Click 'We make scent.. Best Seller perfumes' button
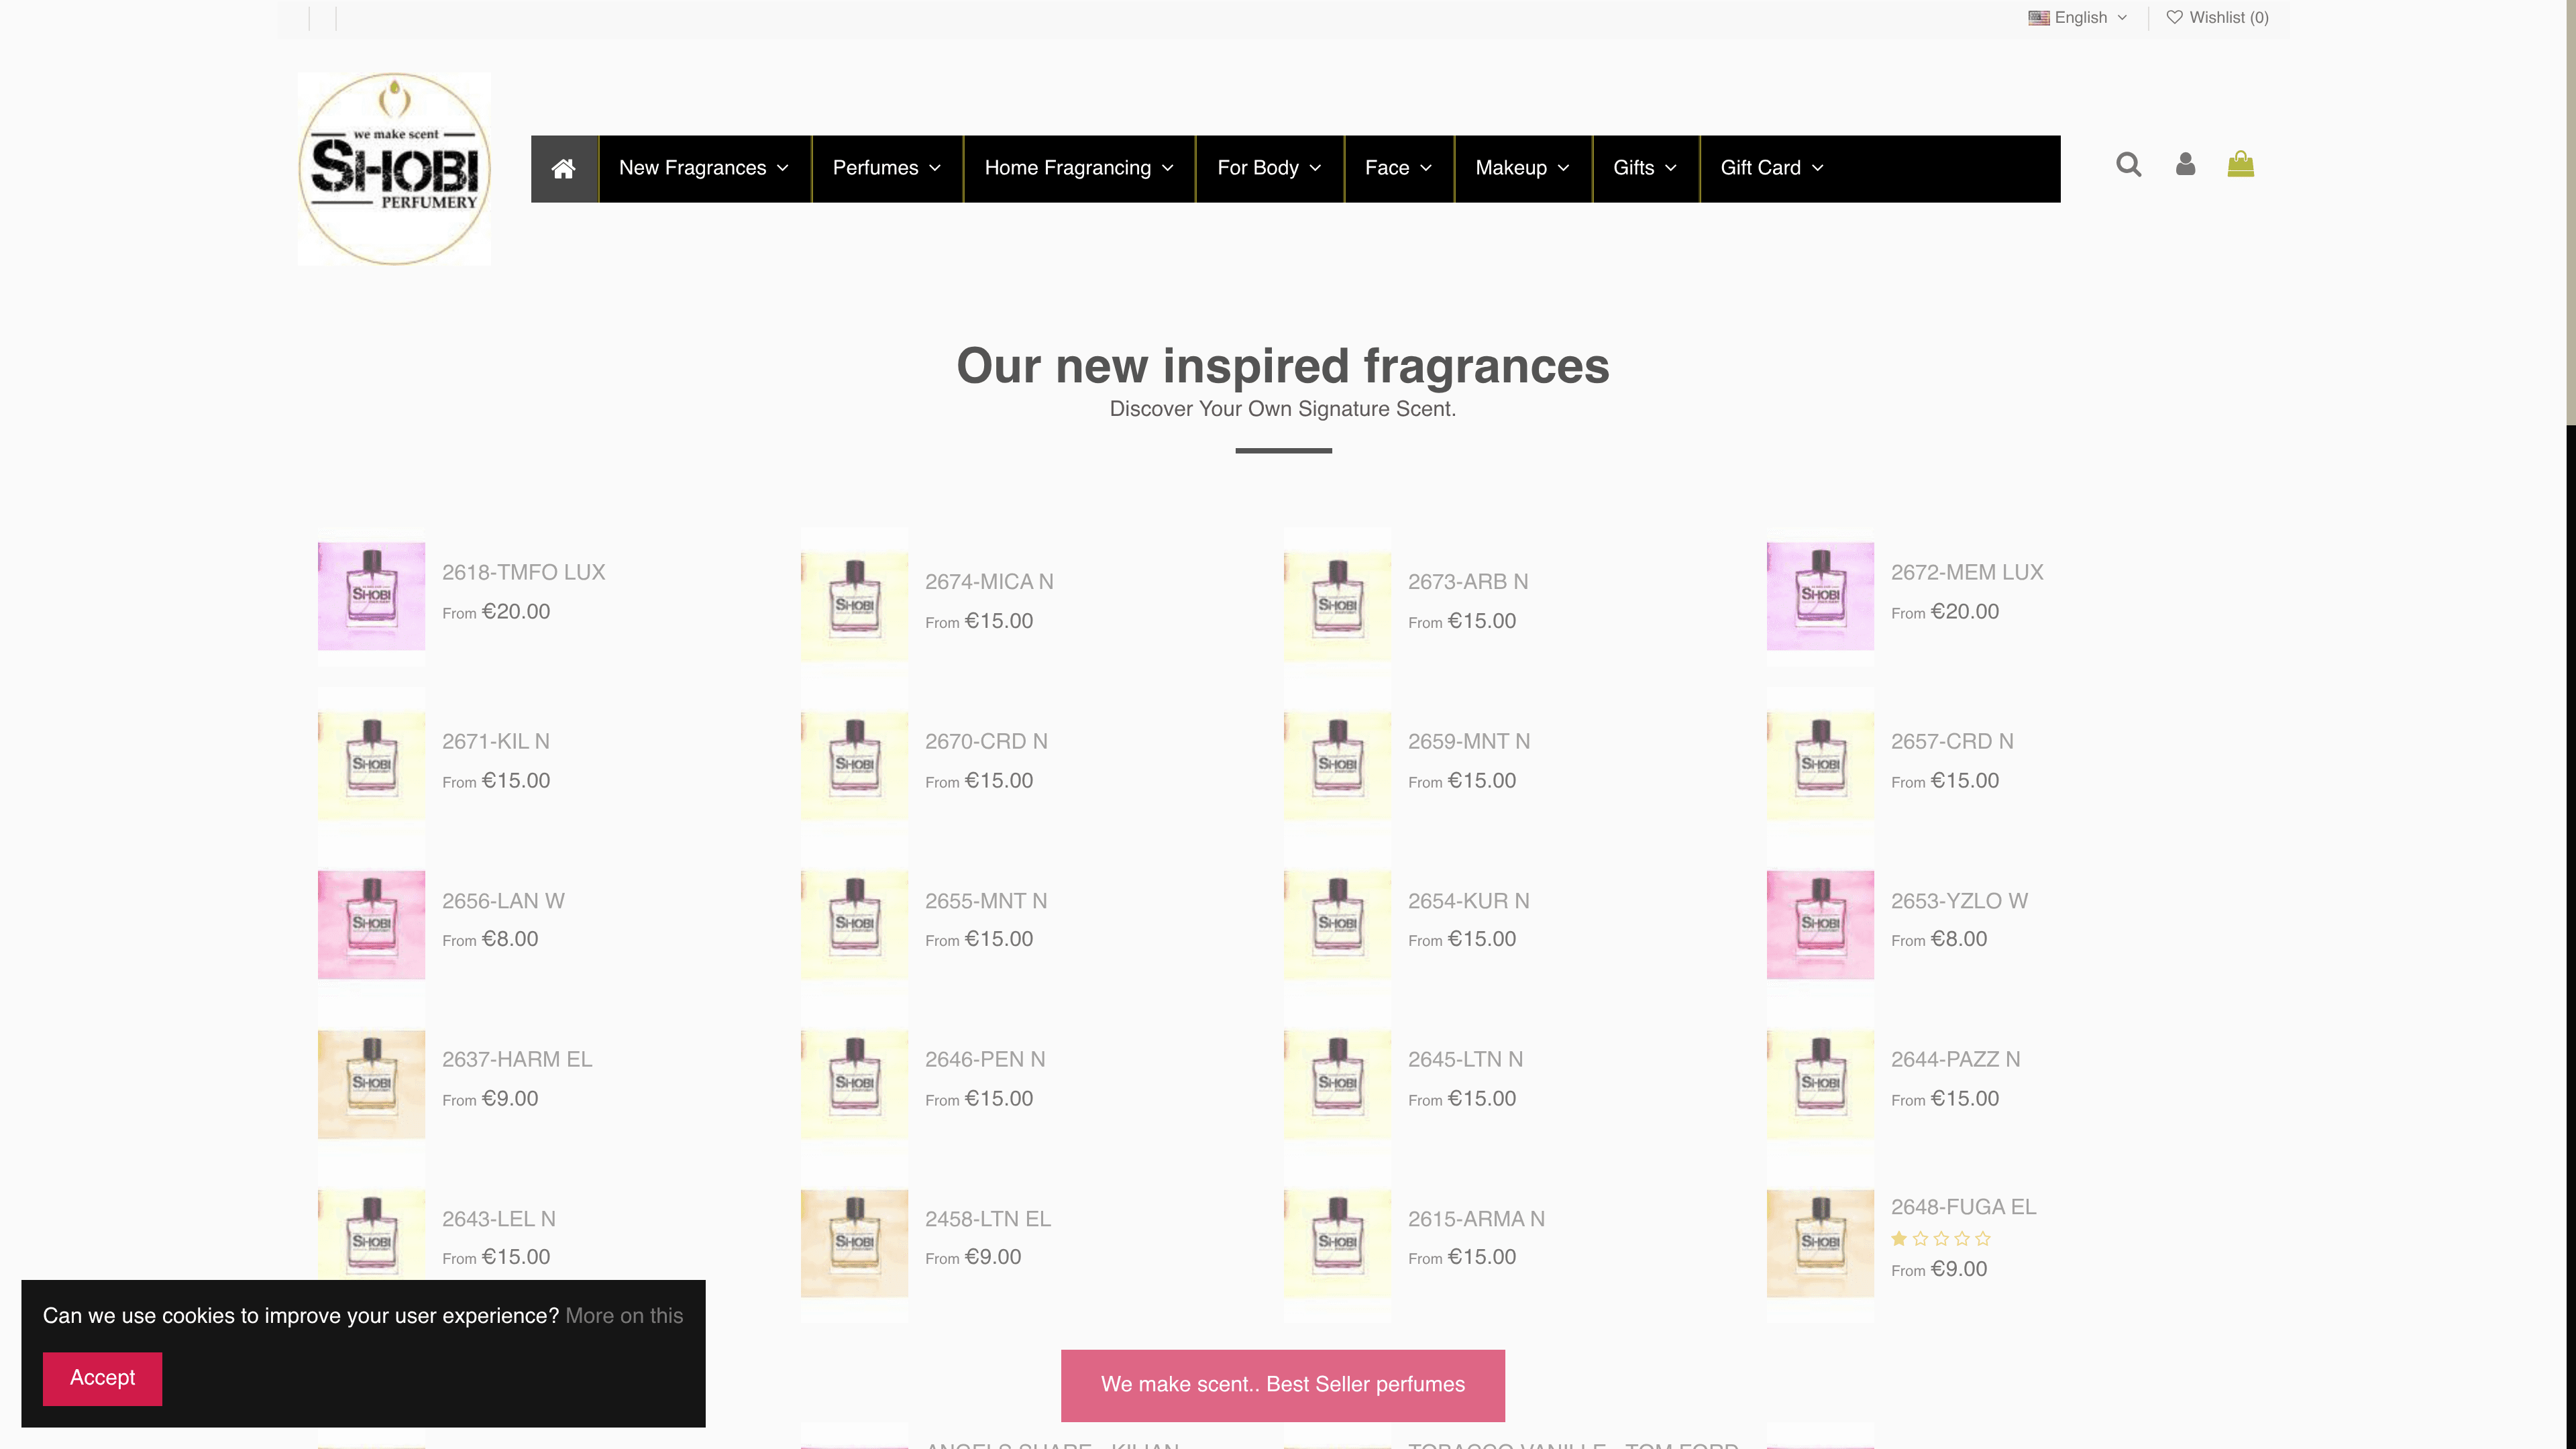Screen dimensions: 2576x1449 coord(1282,1384)
